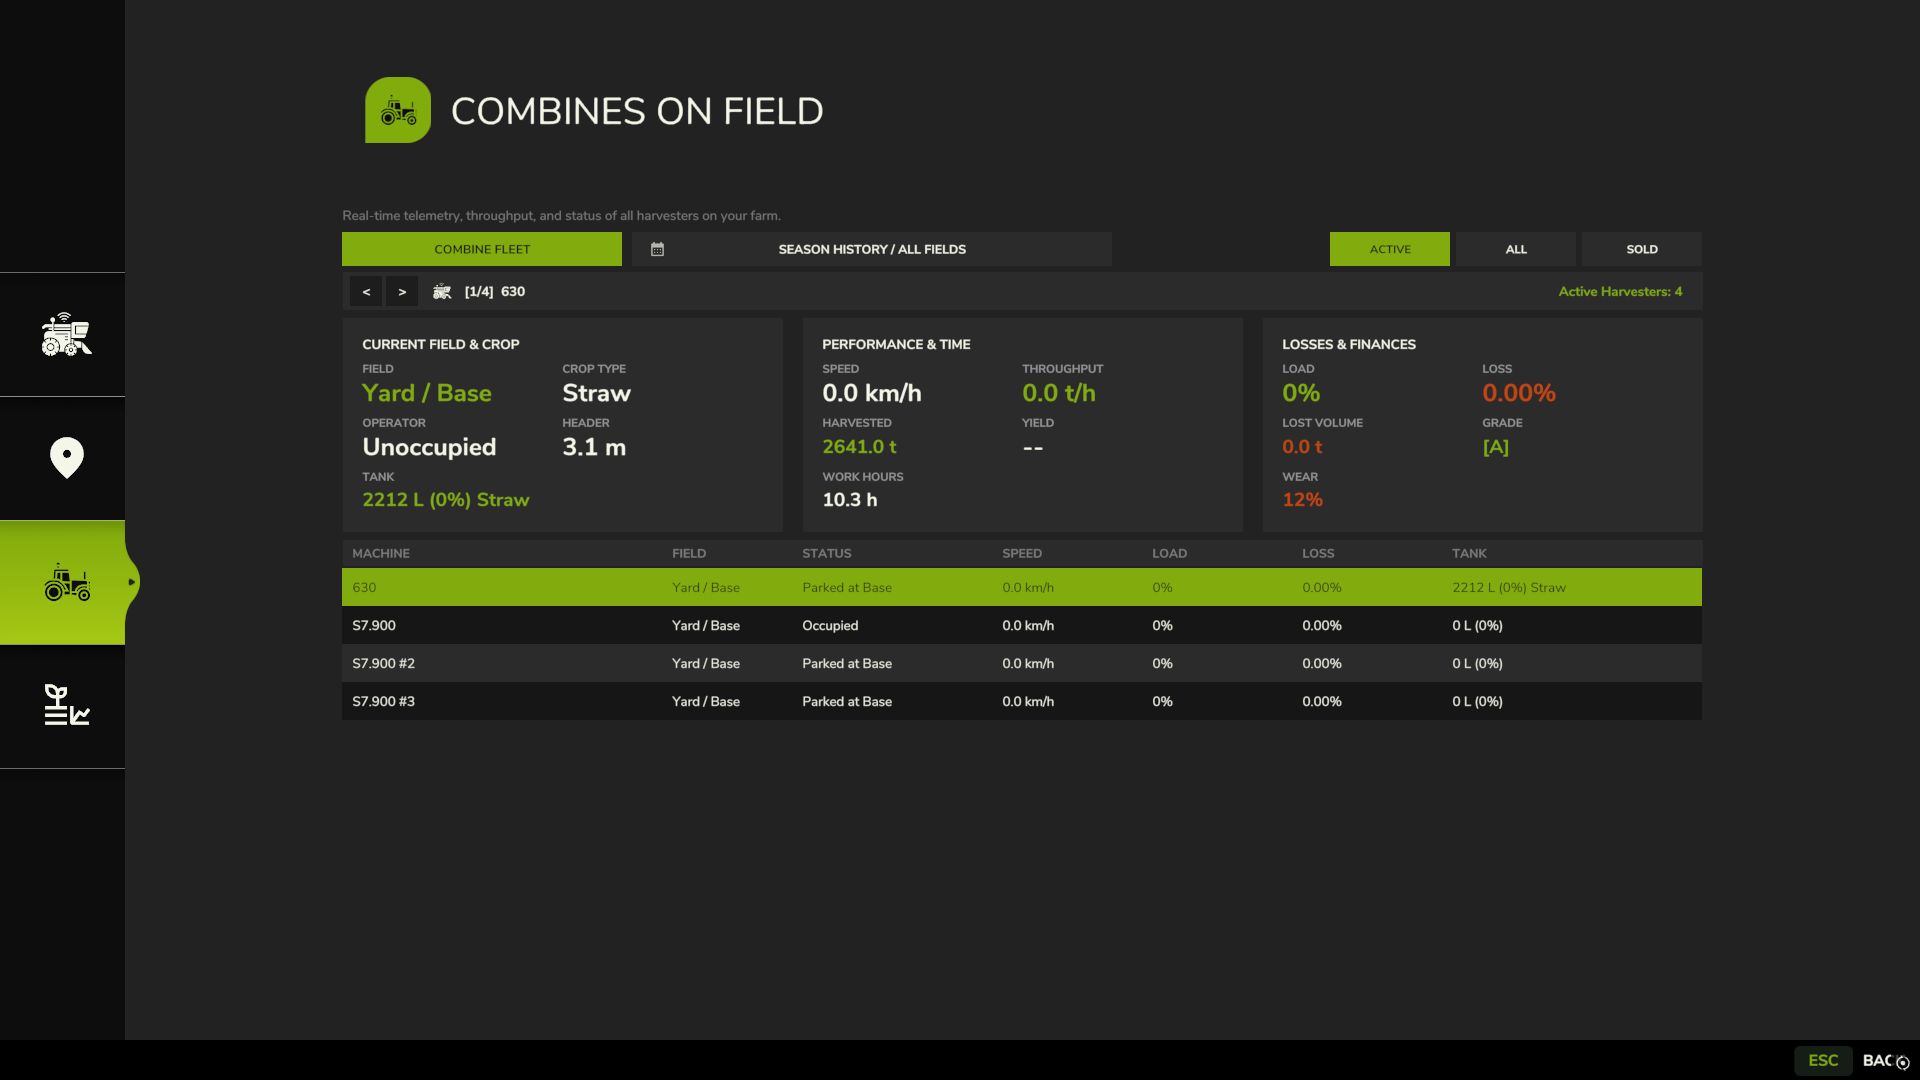Click the Unoccupied operator value
Screen dimensions: 1920x1080
point(429,447)
